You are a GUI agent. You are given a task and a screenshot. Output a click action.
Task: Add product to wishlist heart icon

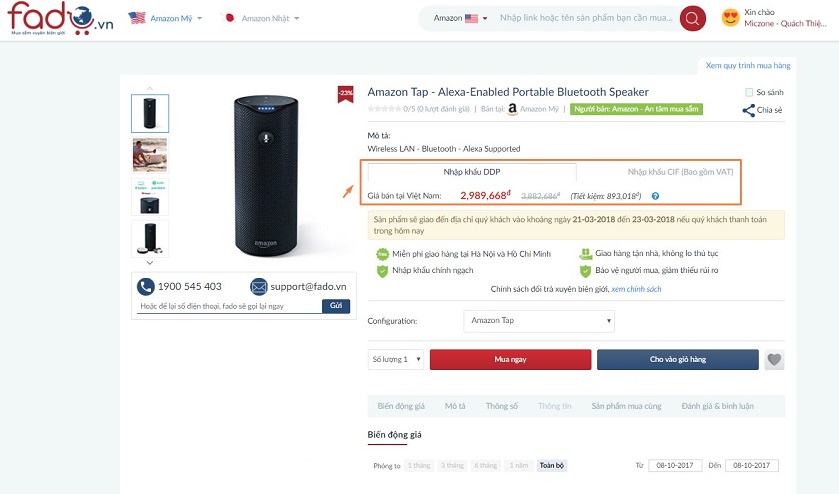[x=774, y=360]
